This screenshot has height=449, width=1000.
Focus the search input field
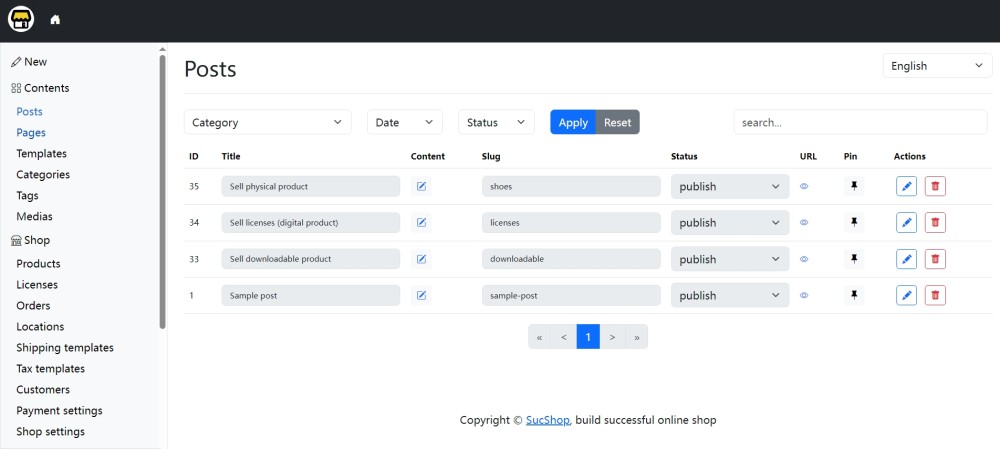pyautogui.click(x=860, y=122)
